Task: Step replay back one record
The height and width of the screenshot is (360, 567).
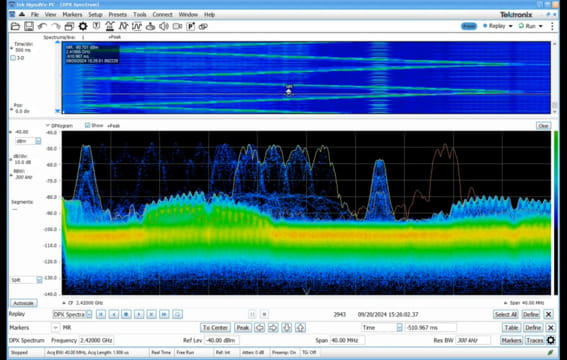Action: (114, 314)
